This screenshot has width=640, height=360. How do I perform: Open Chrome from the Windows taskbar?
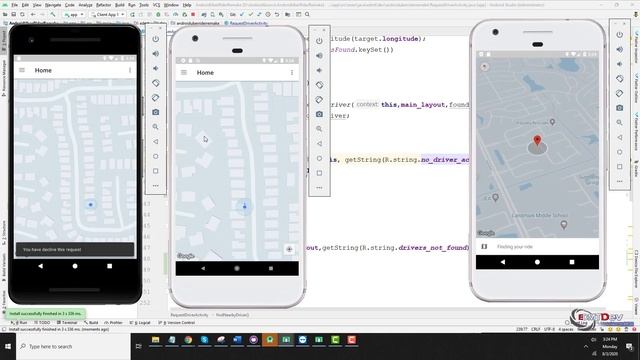(188, 340)
